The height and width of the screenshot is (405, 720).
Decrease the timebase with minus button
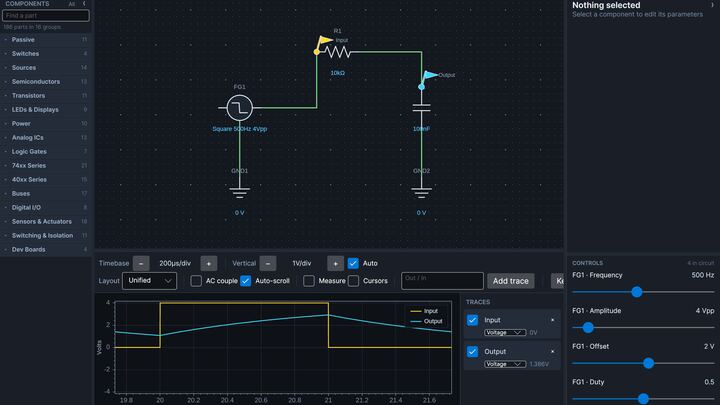click(141, 264)
